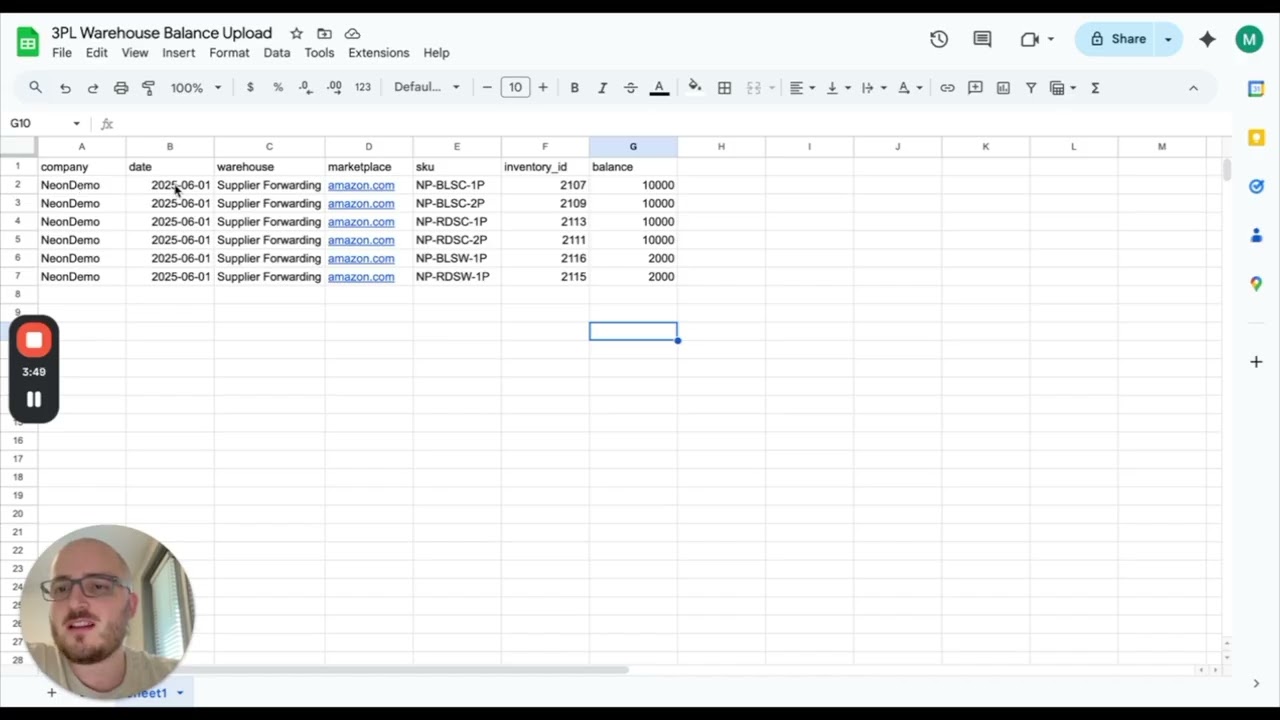The image size is (1280, 720).
Task: Collapse the toolbar menus with chevron
Action: pos(1193,88)
